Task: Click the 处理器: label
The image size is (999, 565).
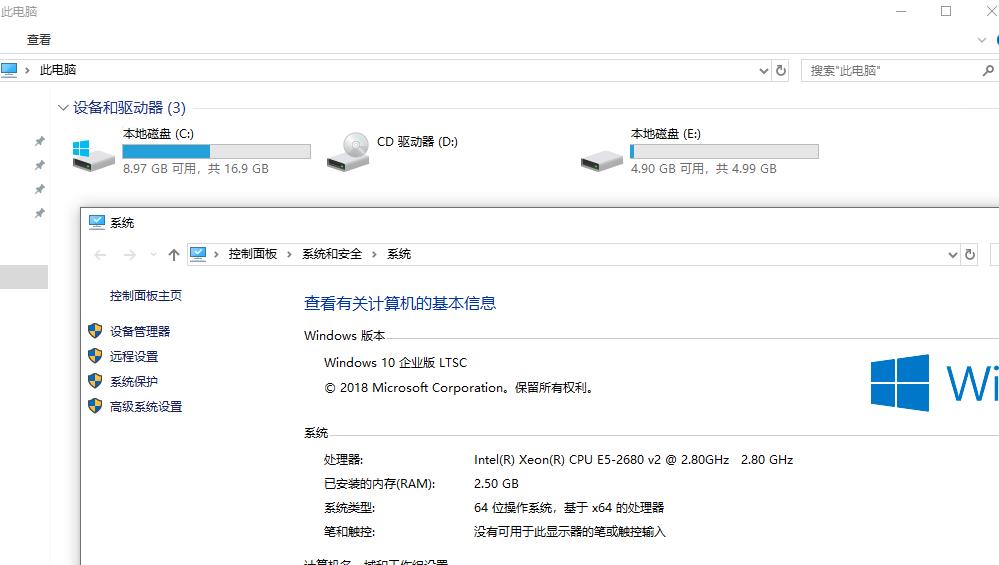Action: (x=343, y=460)
